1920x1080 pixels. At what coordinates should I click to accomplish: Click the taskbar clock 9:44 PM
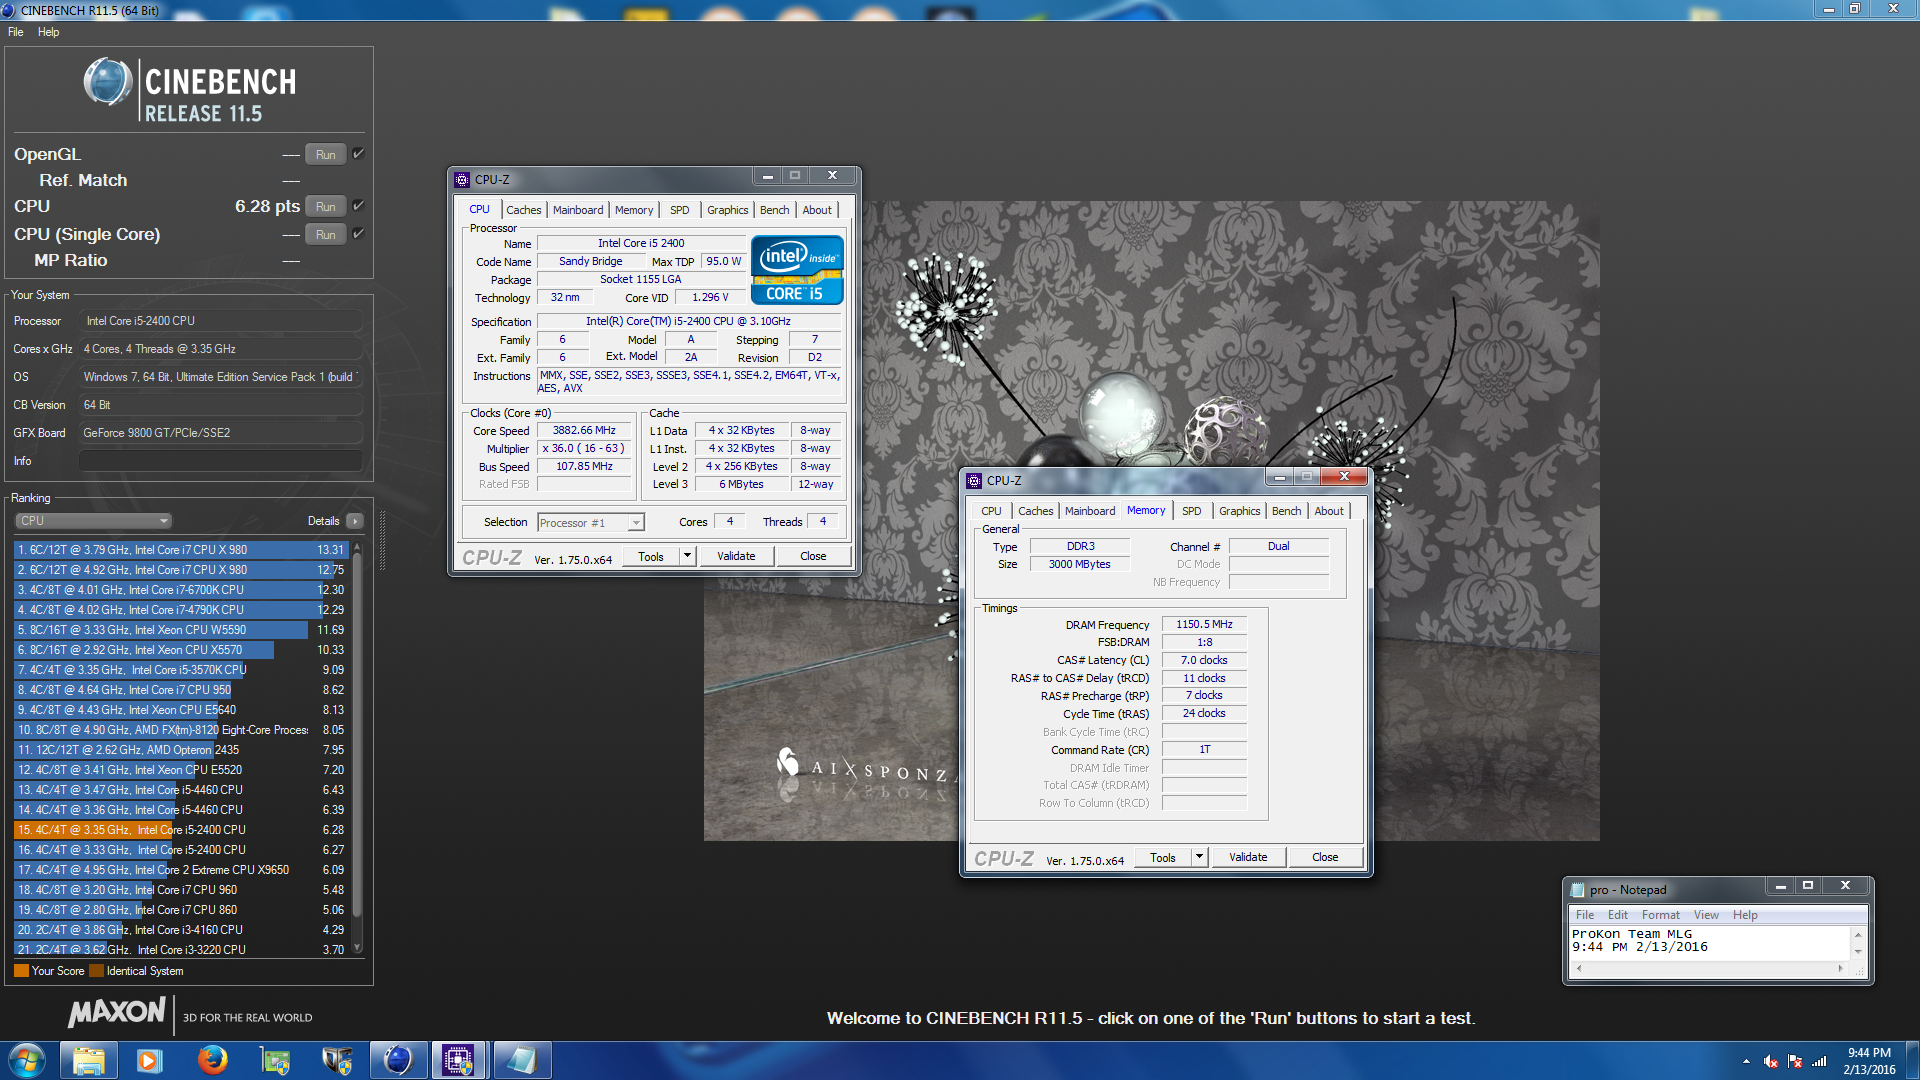point(1869,1061)
